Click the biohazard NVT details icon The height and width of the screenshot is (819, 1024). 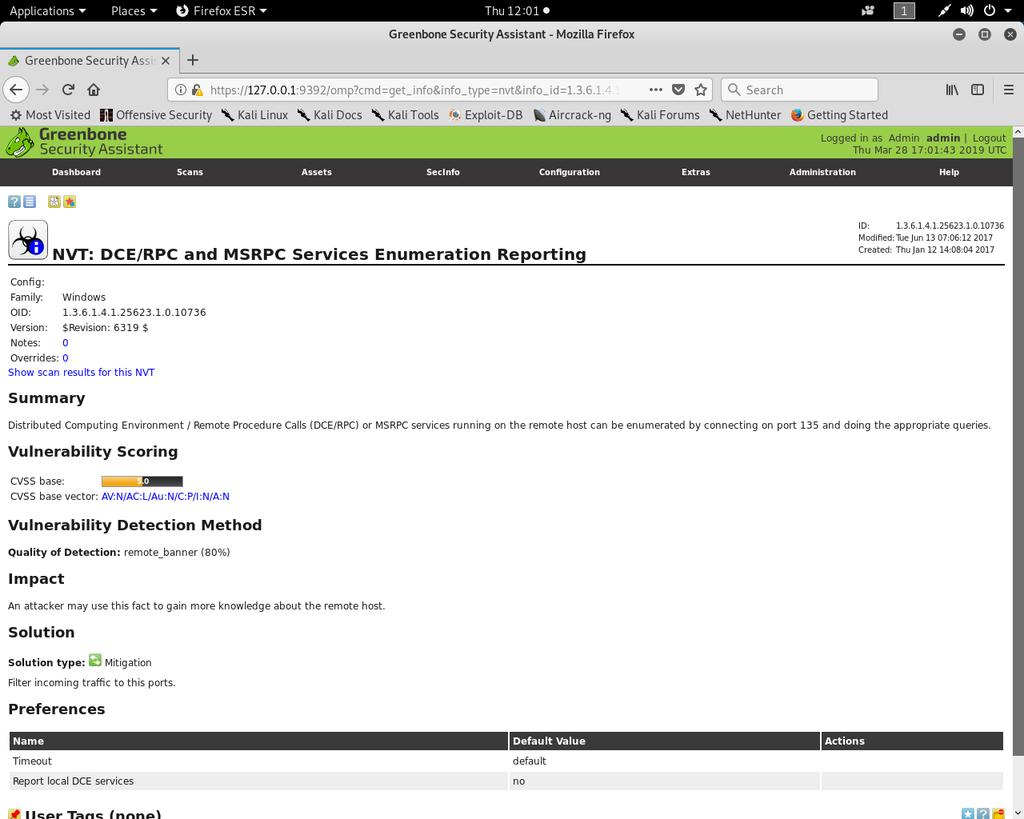28,240
